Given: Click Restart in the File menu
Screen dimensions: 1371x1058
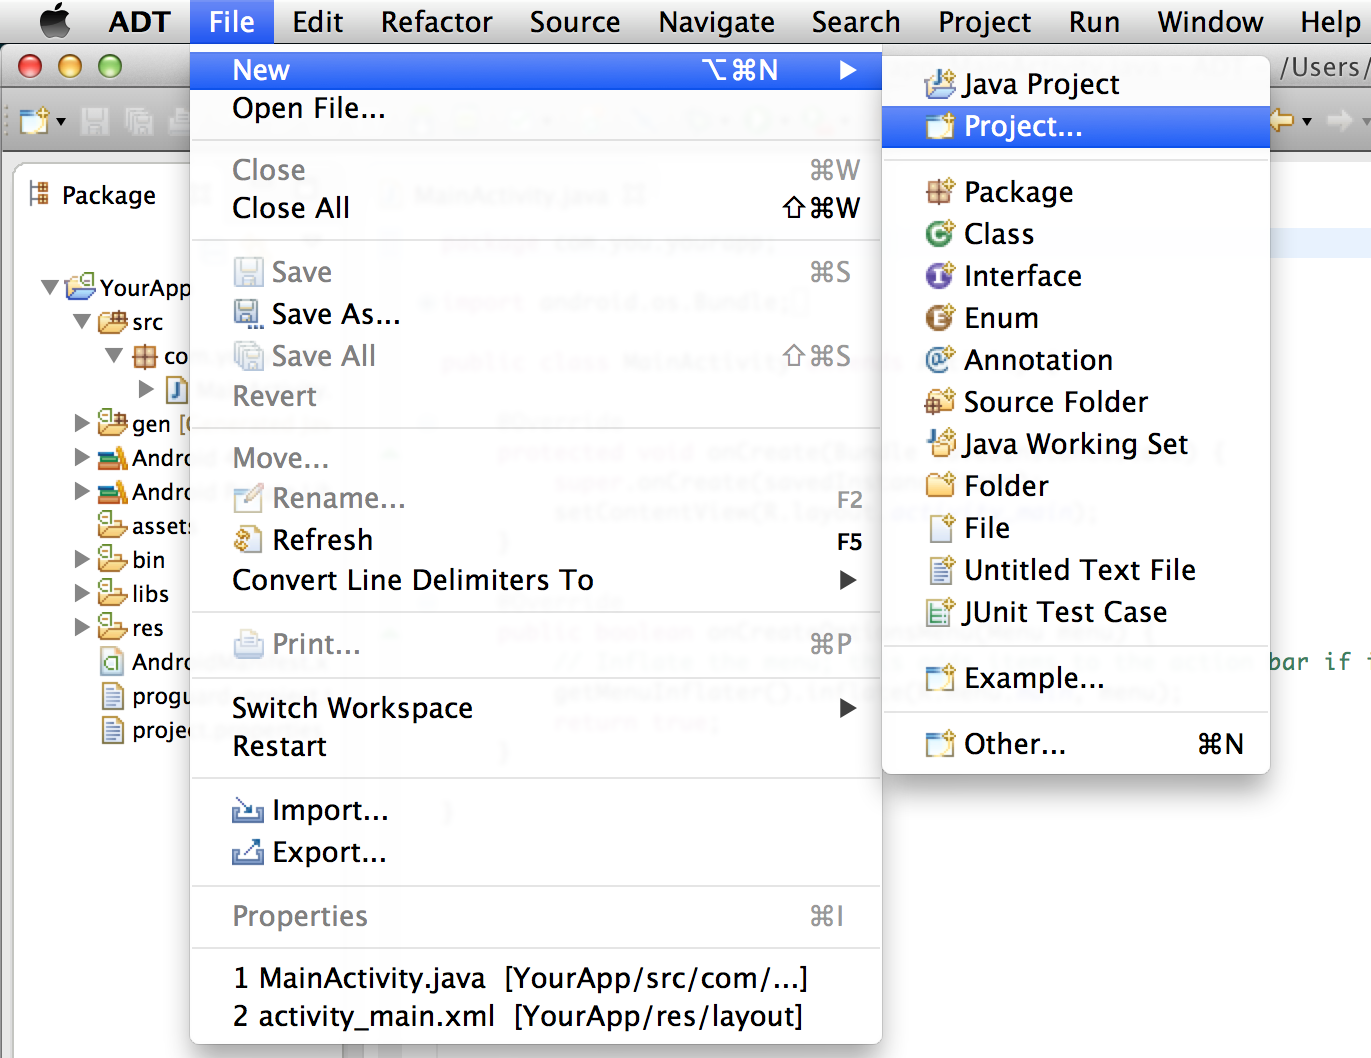Looking at the screenshot, I should coord(536,746).
